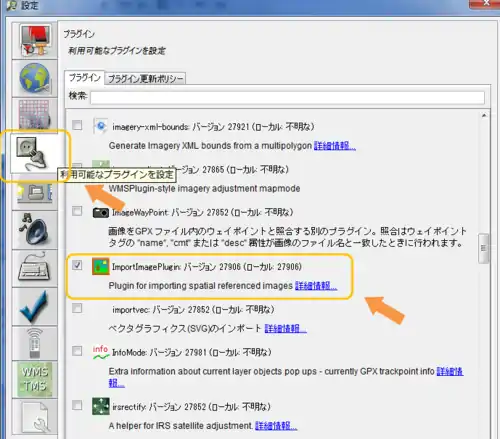The width and height of the screenshot is (500, 439).
Task: Open 詳細情報 link for importvec
Action: (285, 329)
